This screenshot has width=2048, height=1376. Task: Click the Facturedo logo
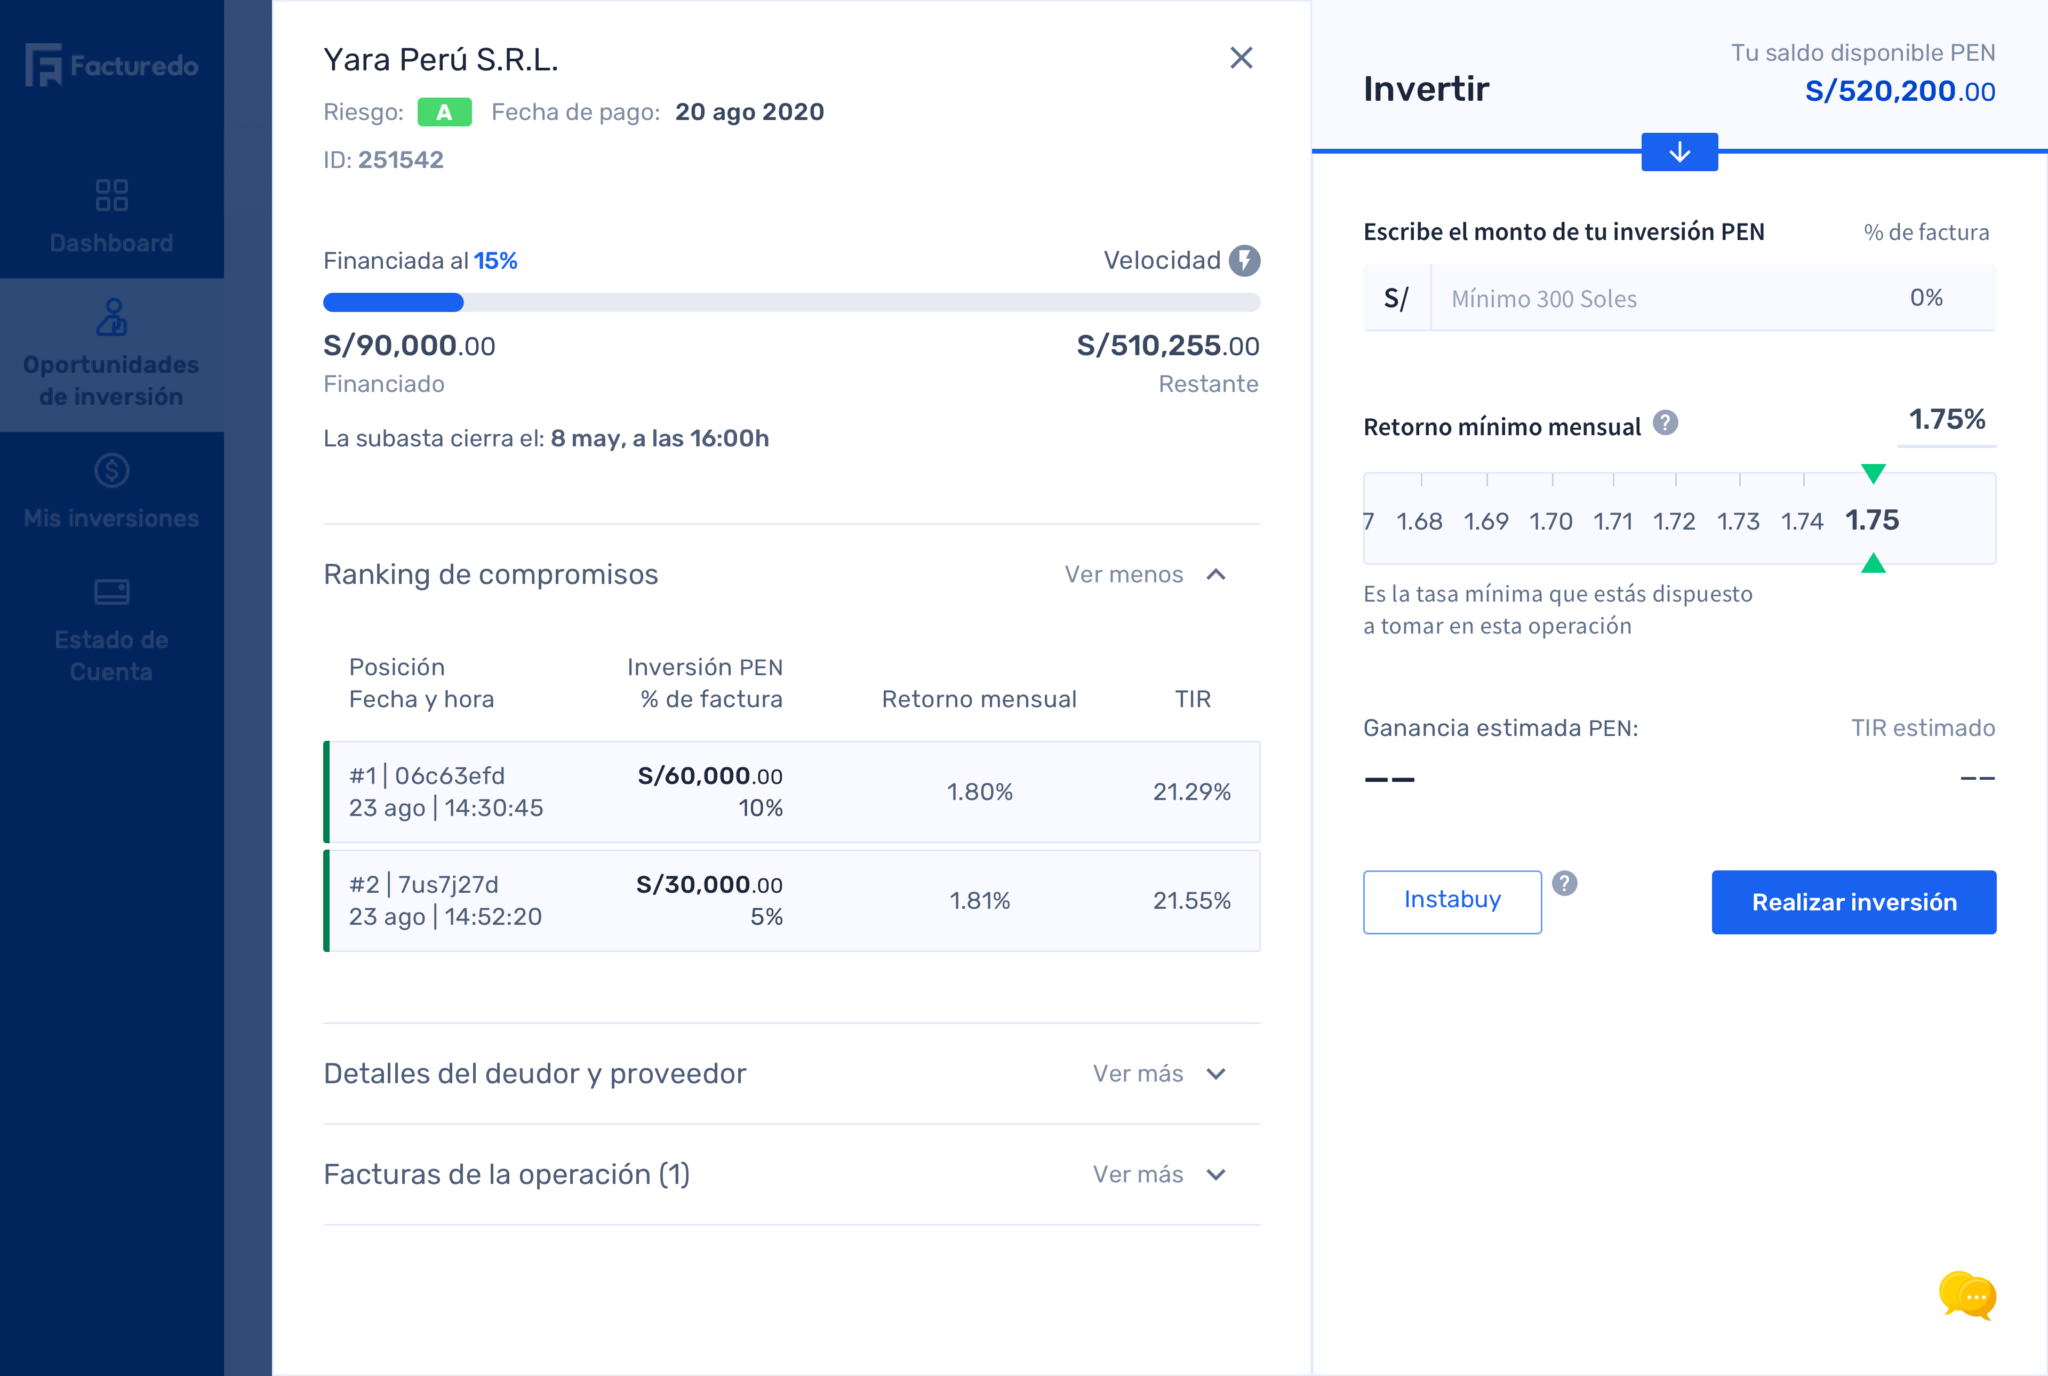[x=111, y=65]
